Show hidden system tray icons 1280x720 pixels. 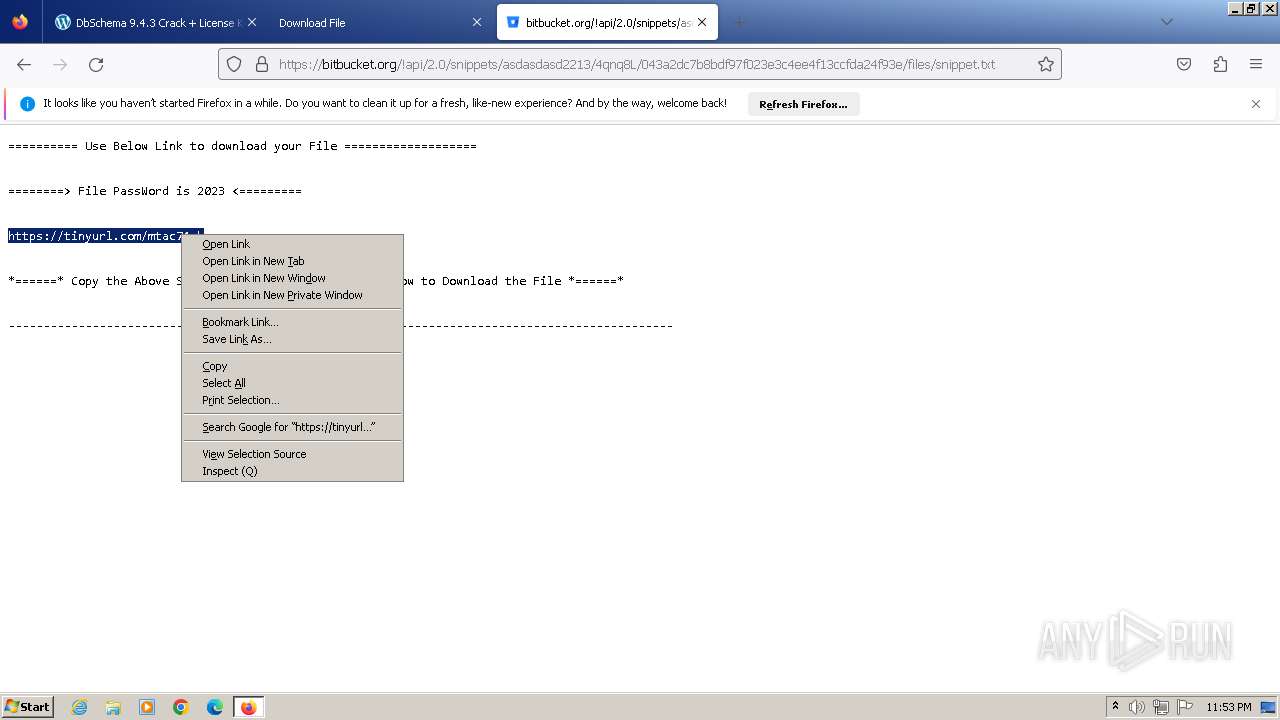pyautogui.click(x=1115, y=706)
